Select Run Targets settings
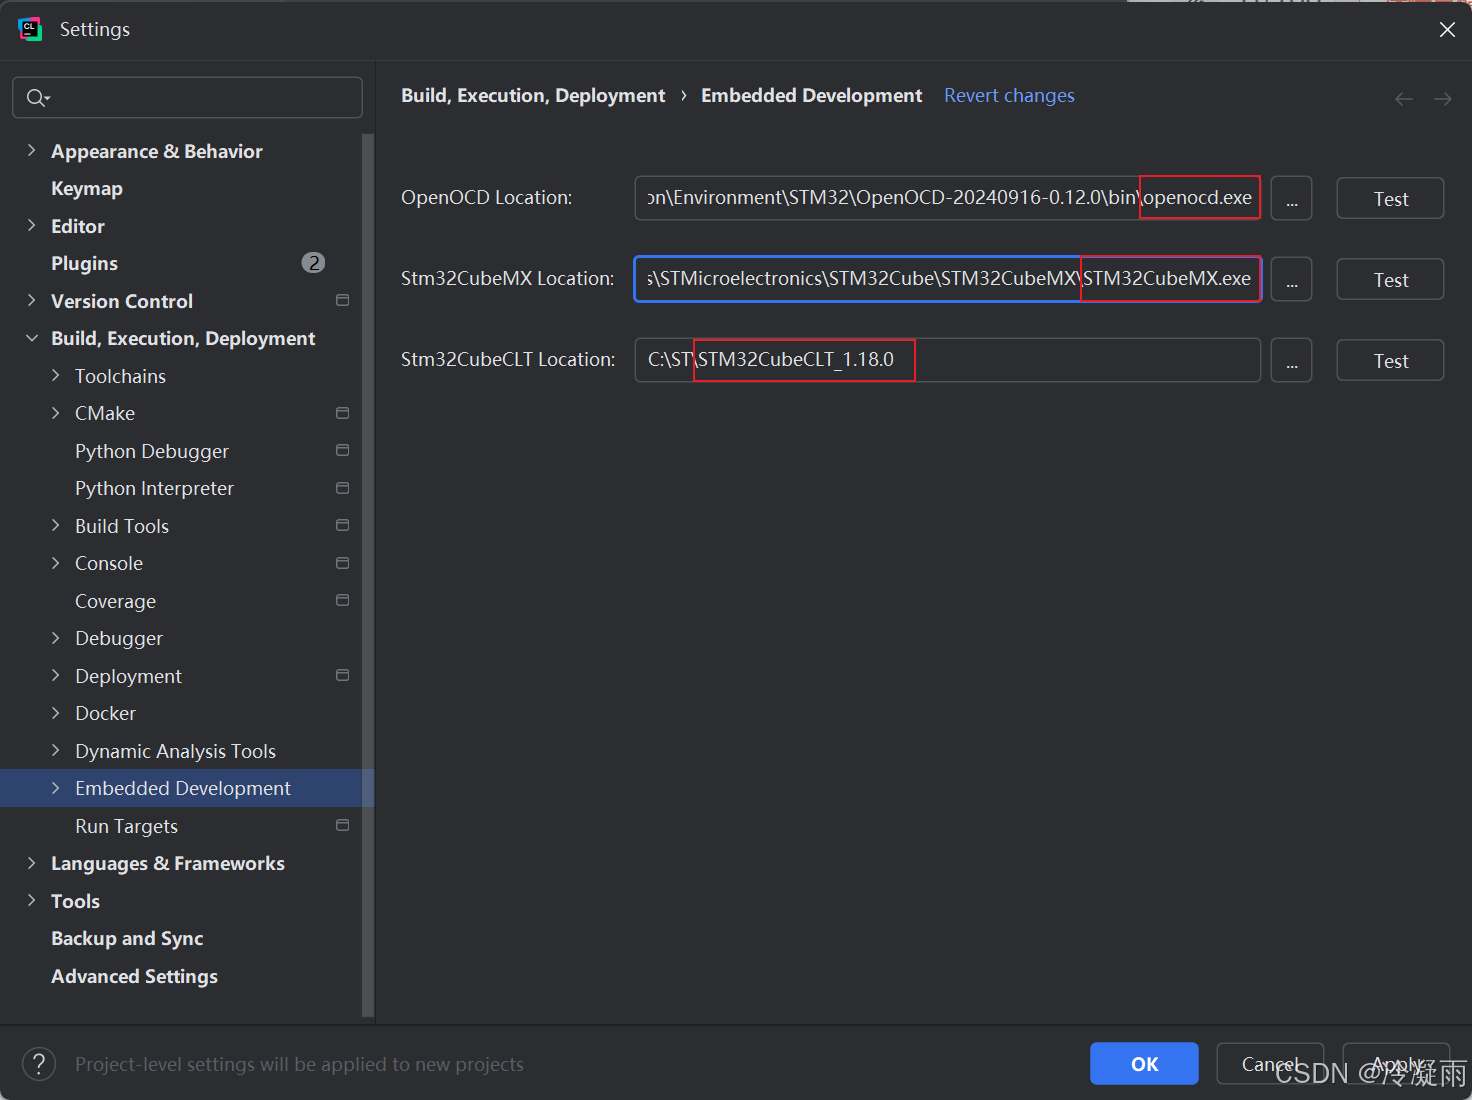 [126, 826]
